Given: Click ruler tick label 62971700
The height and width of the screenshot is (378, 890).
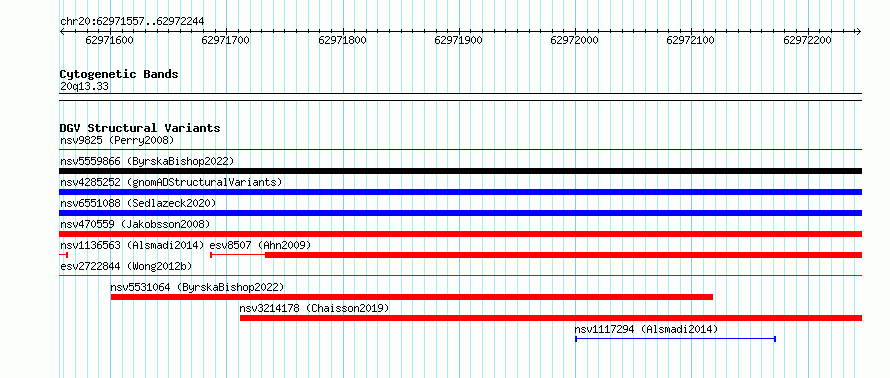Looking at the screenshot, I should 226,40.
